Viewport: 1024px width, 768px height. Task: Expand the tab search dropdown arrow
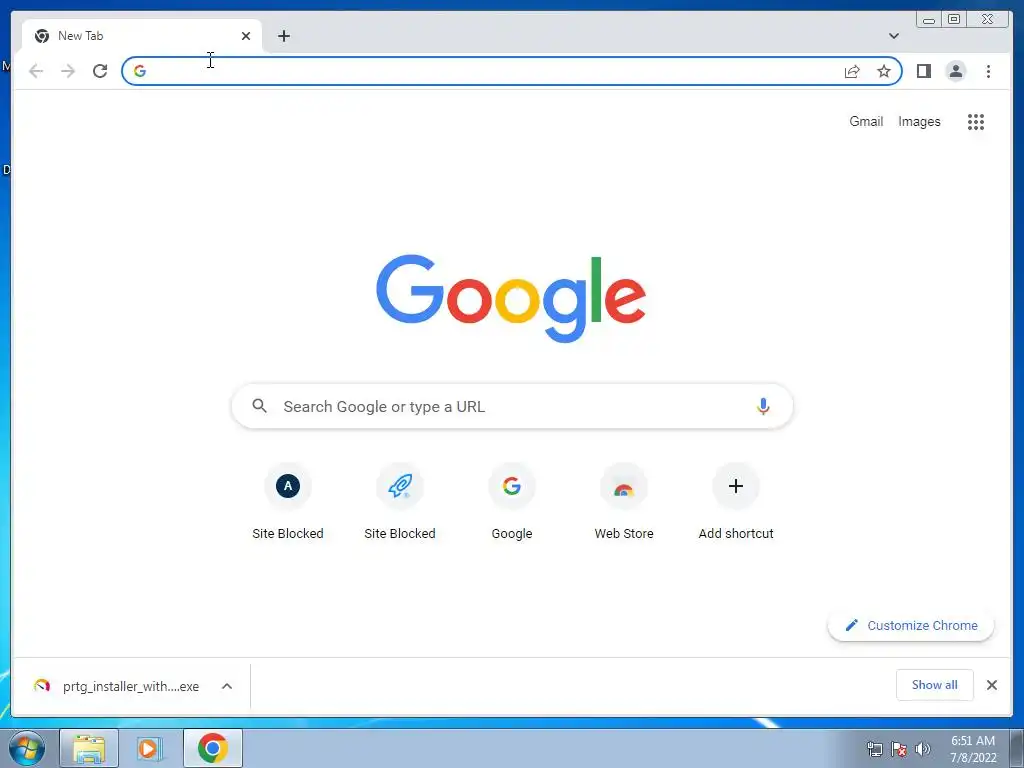(x=894, y=36)
